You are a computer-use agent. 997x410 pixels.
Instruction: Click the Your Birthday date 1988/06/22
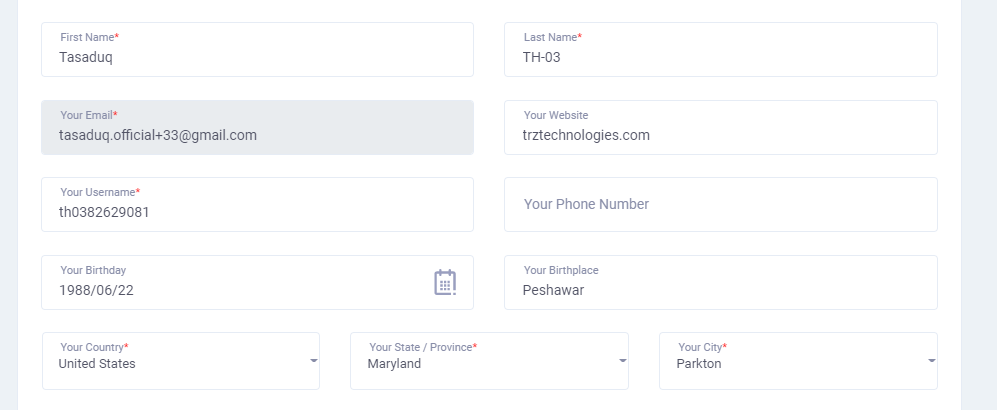96,290
